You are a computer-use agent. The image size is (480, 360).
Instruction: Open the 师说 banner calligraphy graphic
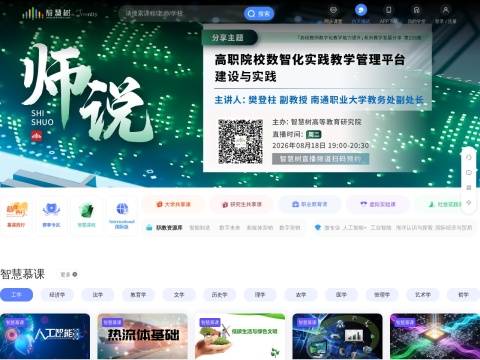88,93
